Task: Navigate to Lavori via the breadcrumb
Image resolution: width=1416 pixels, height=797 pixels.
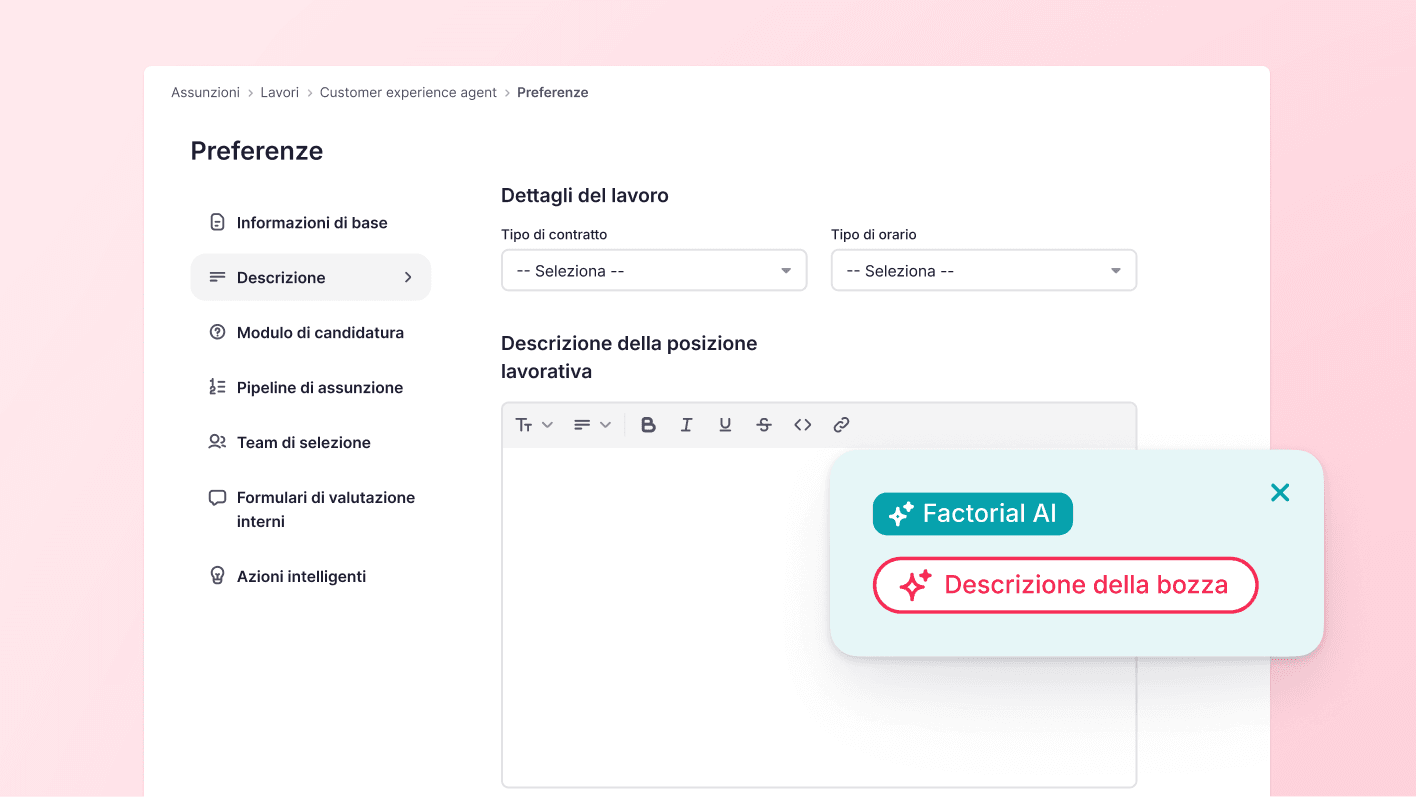Action: [279, 92]
